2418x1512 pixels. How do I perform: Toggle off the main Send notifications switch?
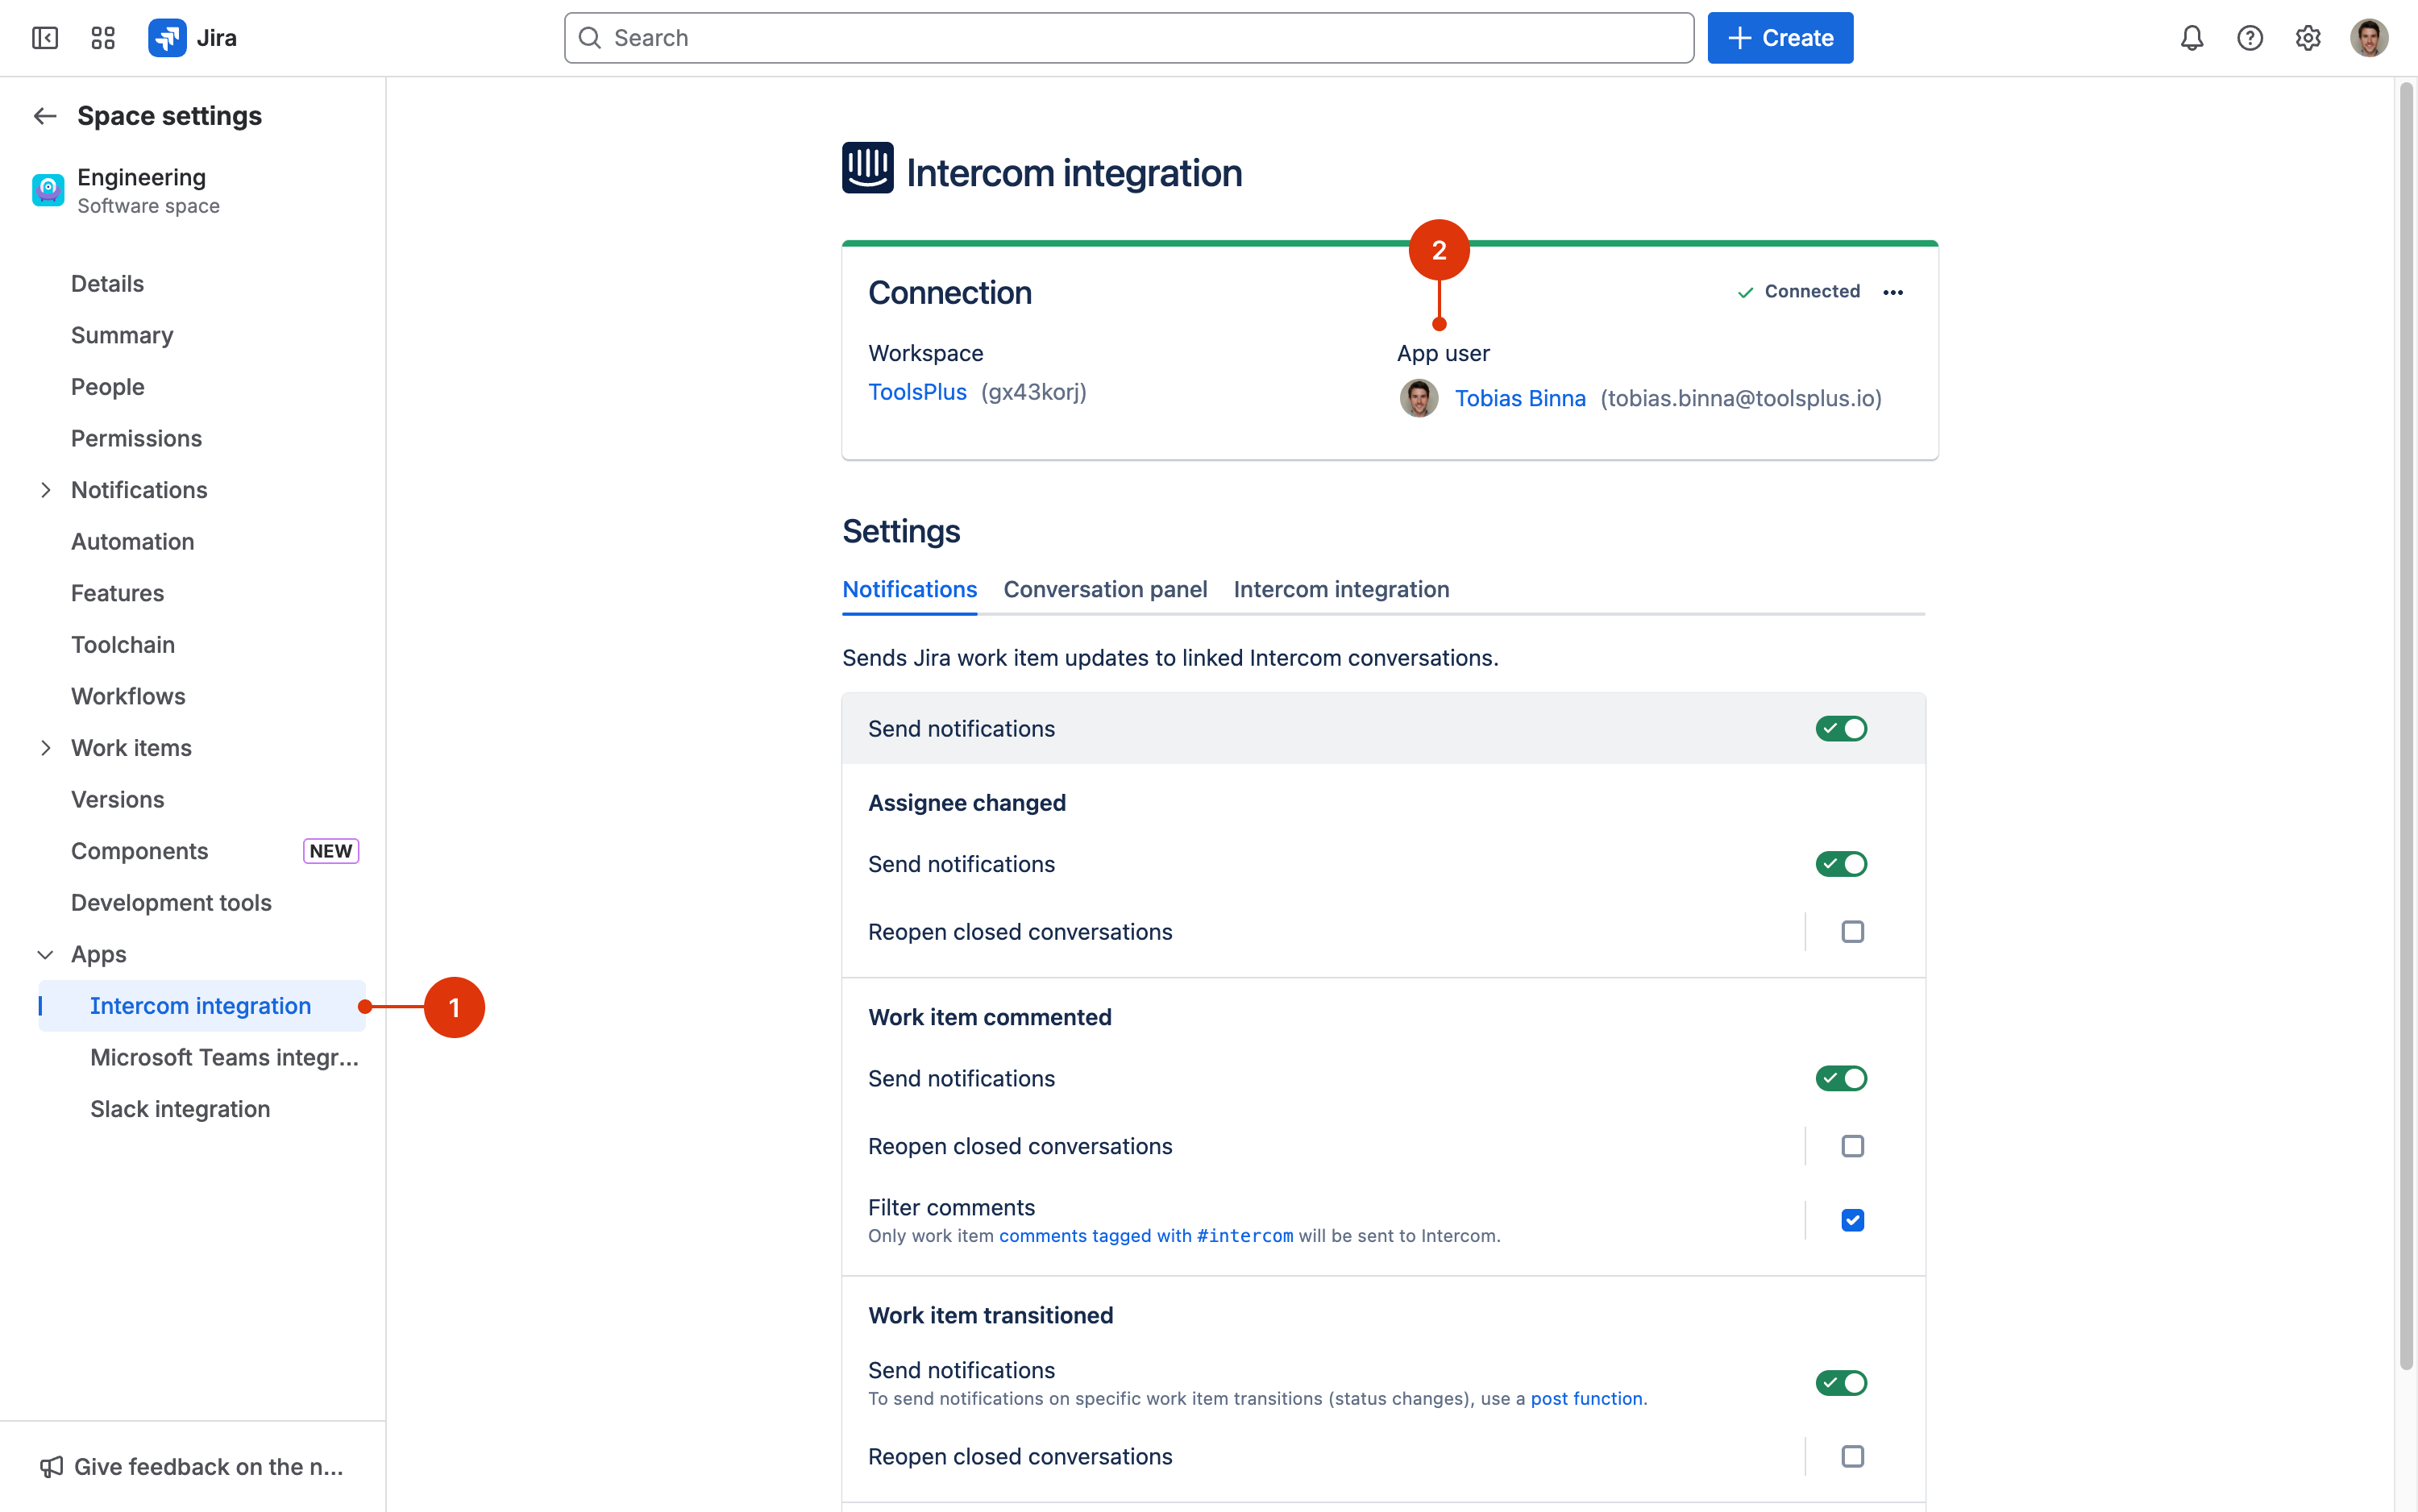click(x=1840, y=729)
